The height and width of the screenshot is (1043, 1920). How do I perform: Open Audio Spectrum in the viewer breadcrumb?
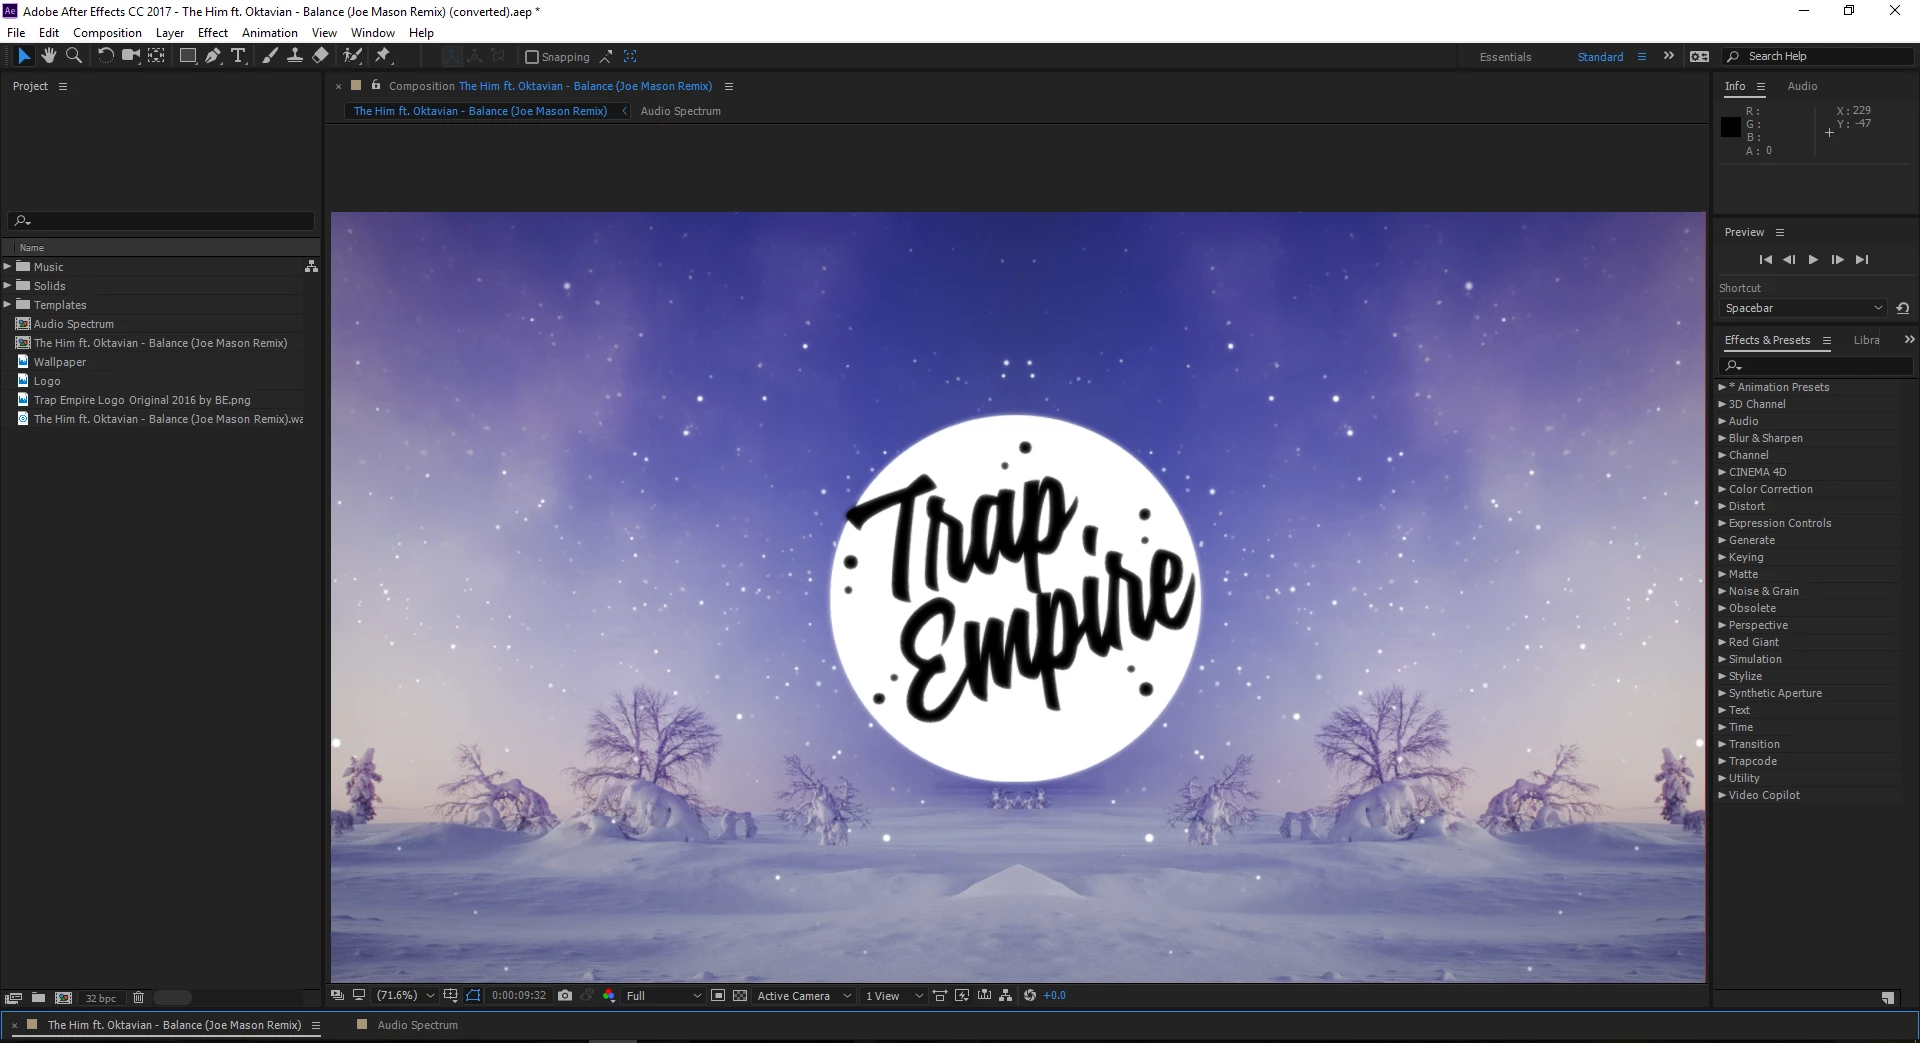680,111
